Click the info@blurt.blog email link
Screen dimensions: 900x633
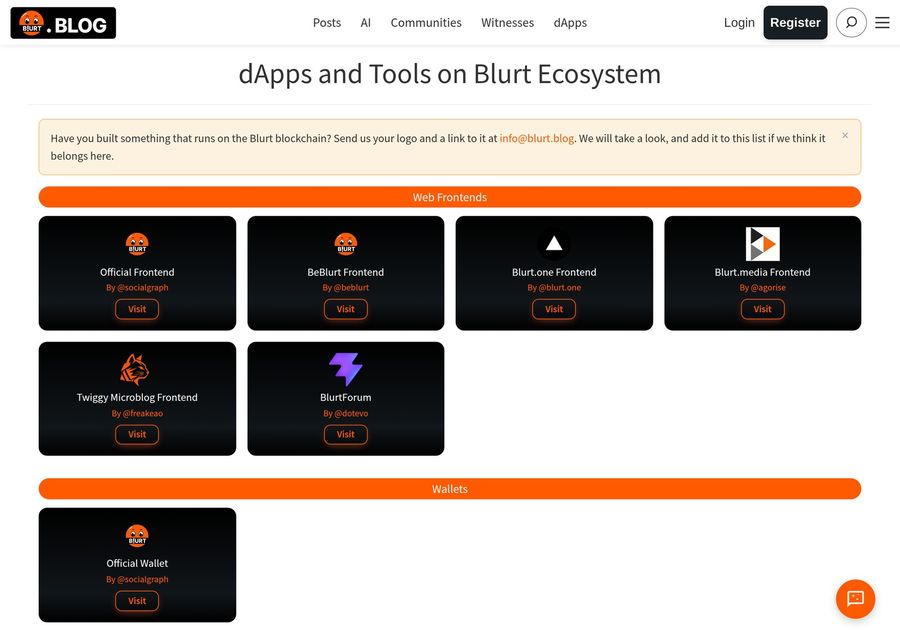click(537, 138)
